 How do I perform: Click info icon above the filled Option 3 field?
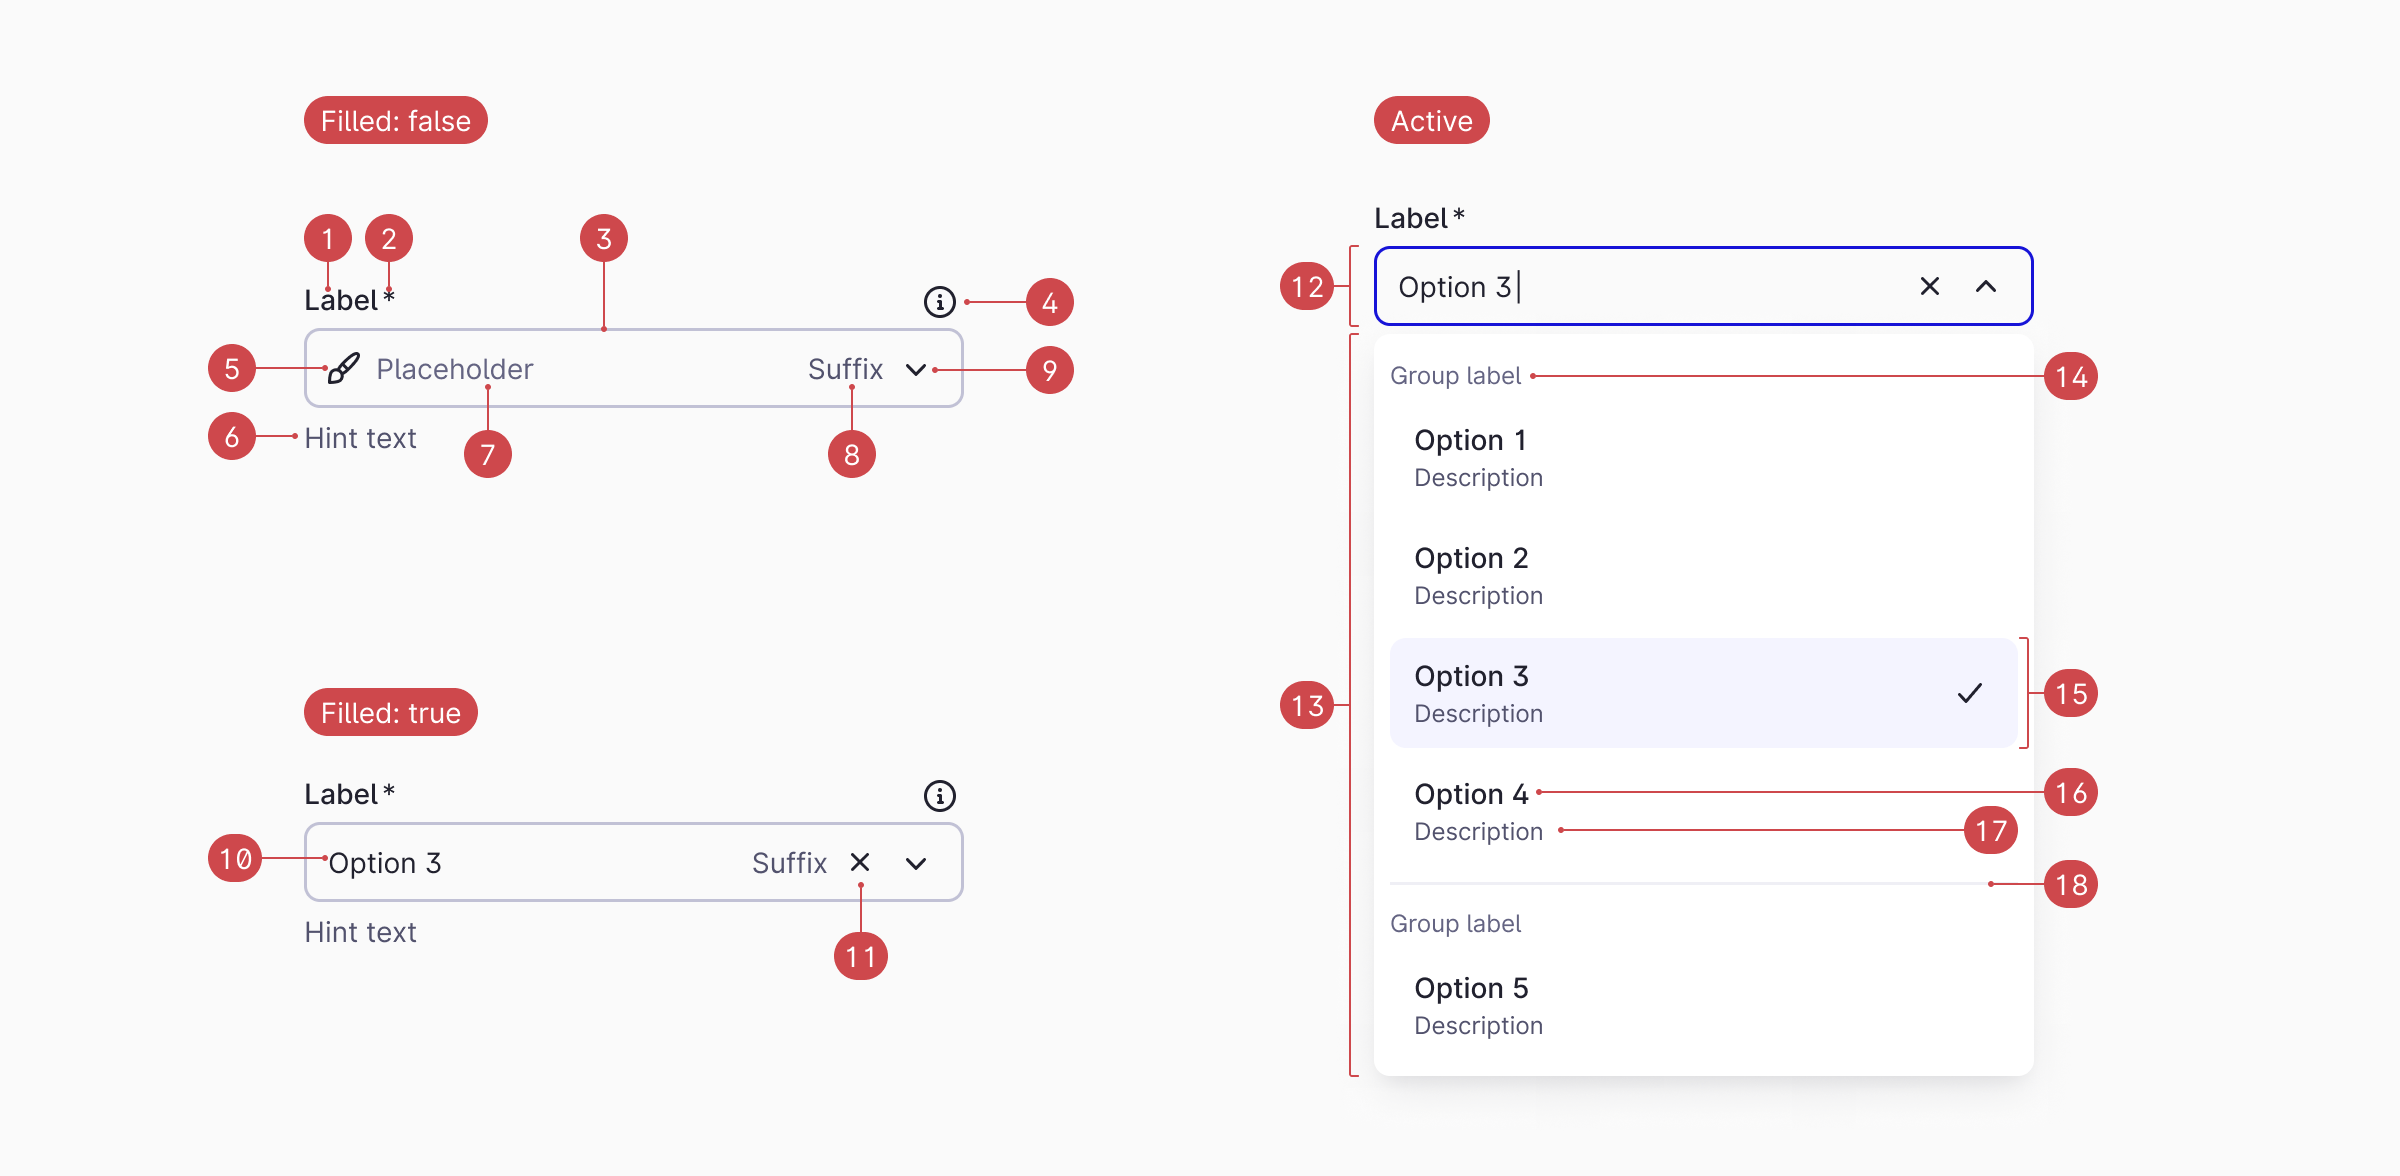click(x=939, y=795)
